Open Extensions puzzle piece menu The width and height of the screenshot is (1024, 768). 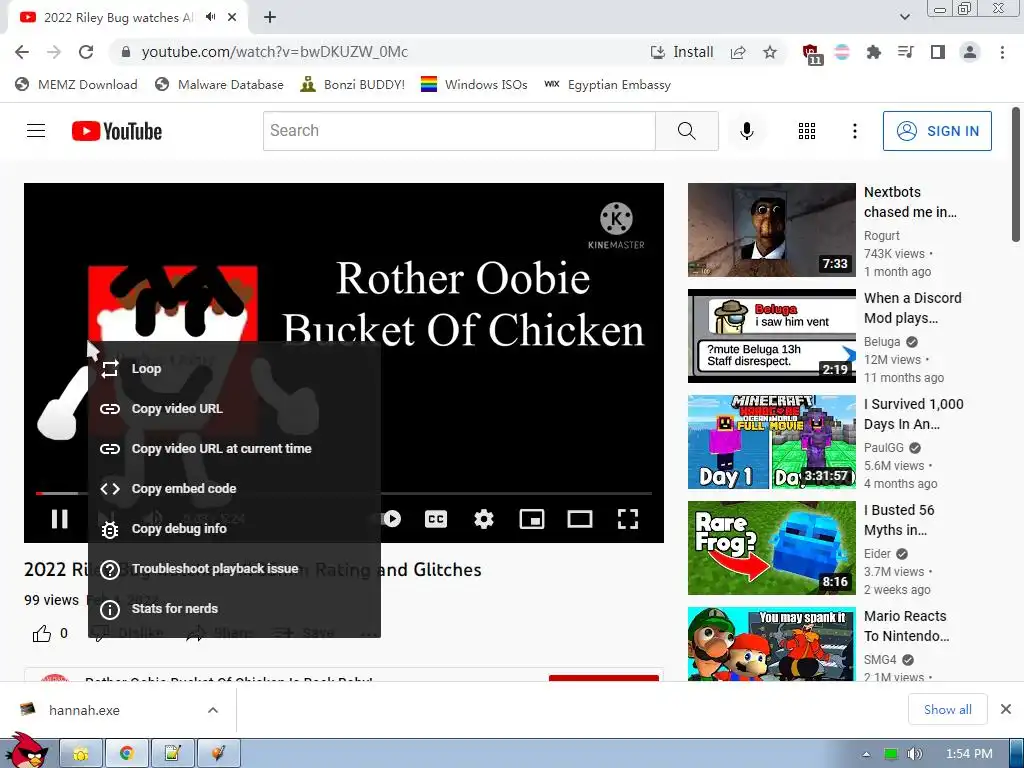[873, 52]
